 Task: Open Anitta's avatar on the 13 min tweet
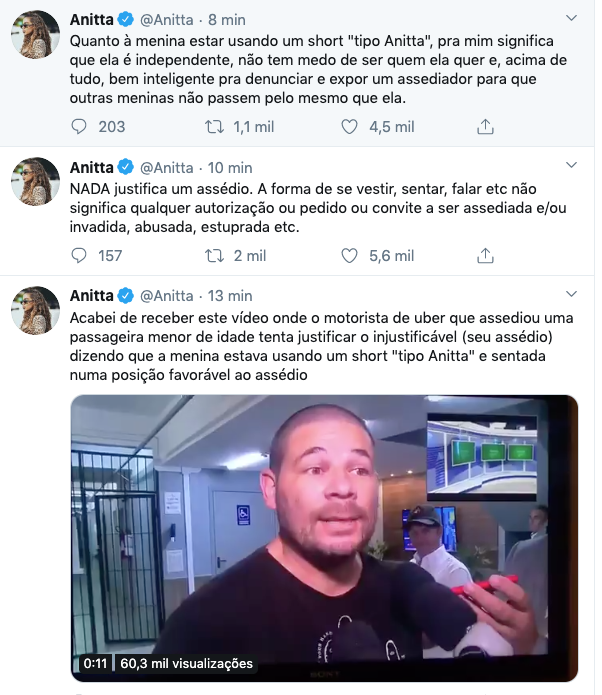pyautogui.click(x=35, y=310)
